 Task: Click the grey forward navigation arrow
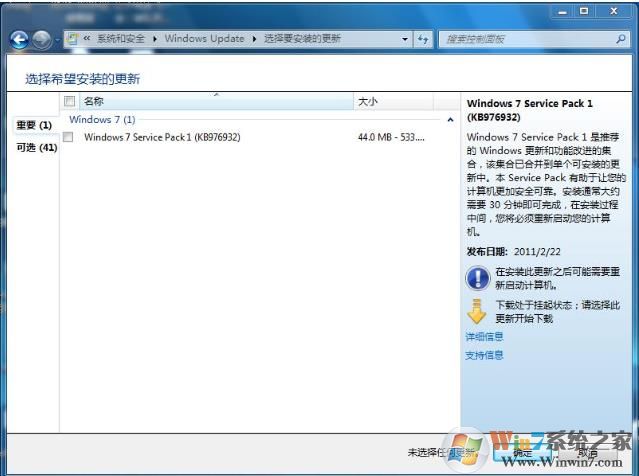[x=42, y=40]
